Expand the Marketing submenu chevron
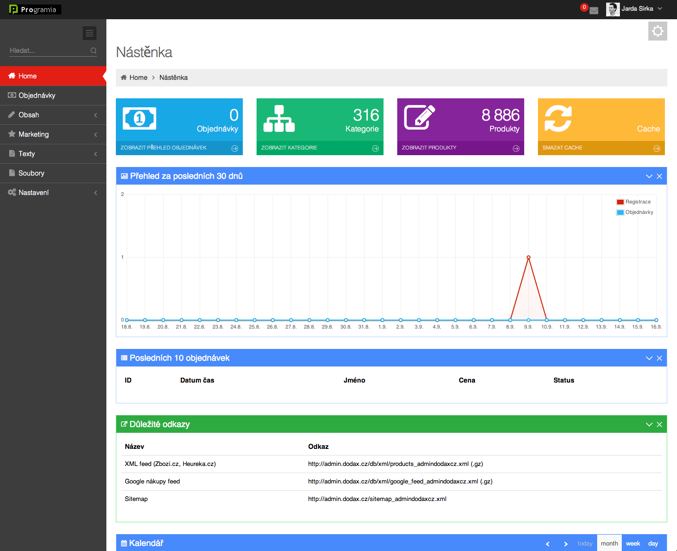This screenshot has width=677, height=551. 95,134
